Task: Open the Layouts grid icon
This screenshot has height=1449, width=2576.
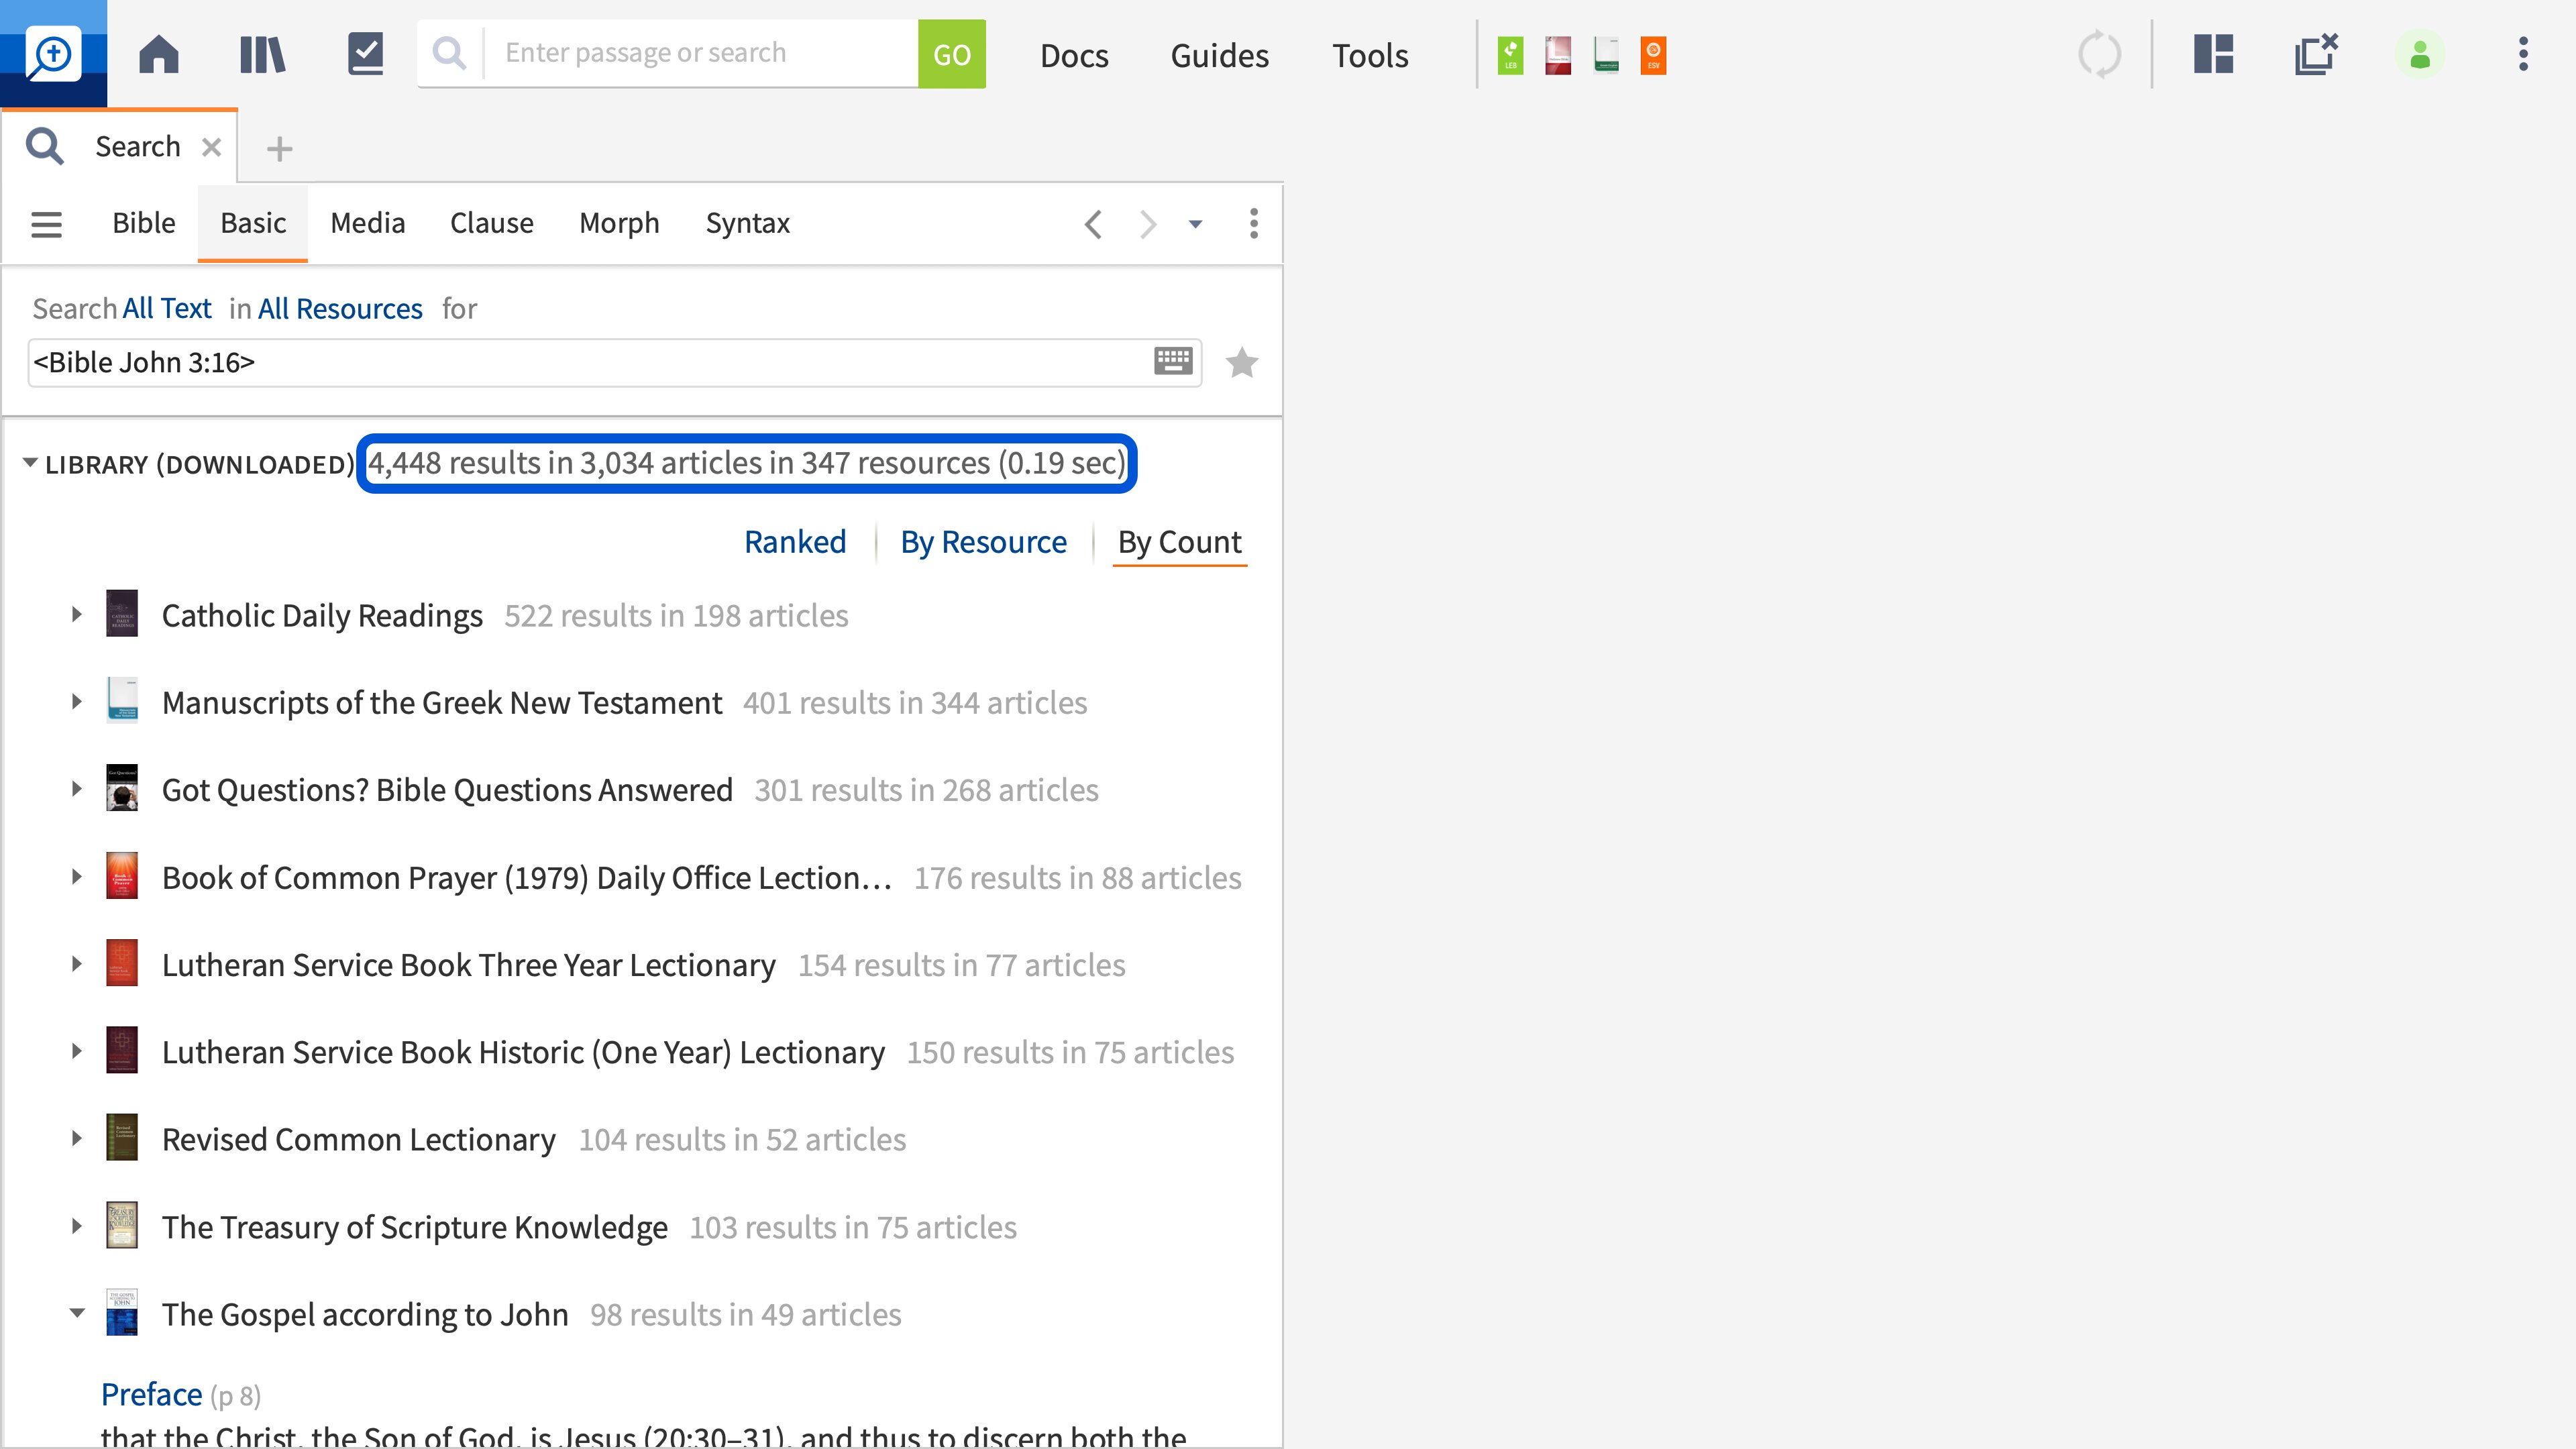Action: [x=2213, y=54]
